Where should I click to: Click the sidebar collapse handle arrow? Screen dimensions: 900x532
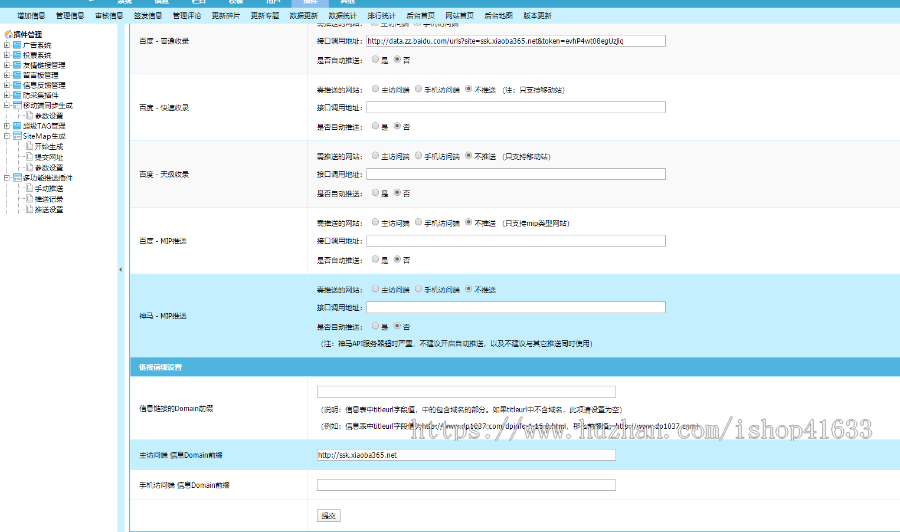[x=120, y=270]
